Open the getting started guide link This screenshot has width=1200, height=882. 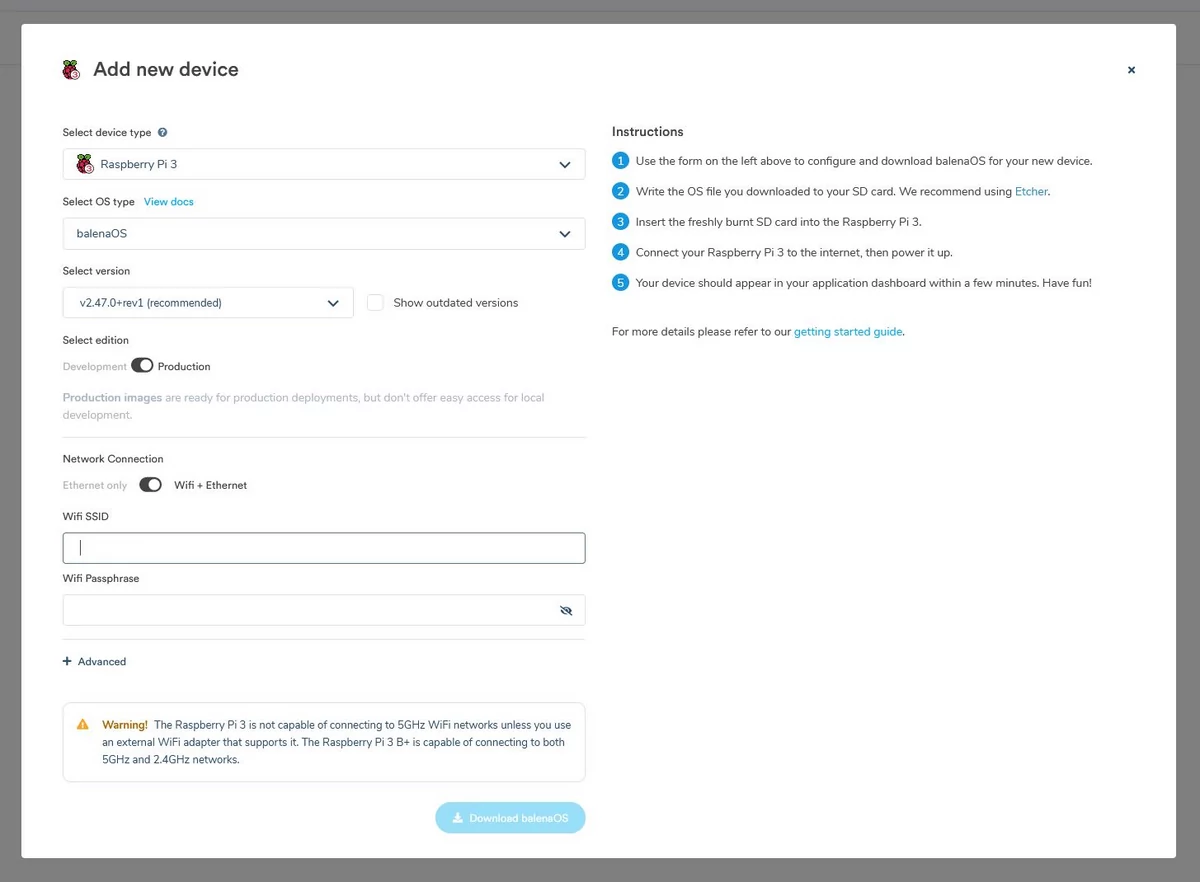848,332
